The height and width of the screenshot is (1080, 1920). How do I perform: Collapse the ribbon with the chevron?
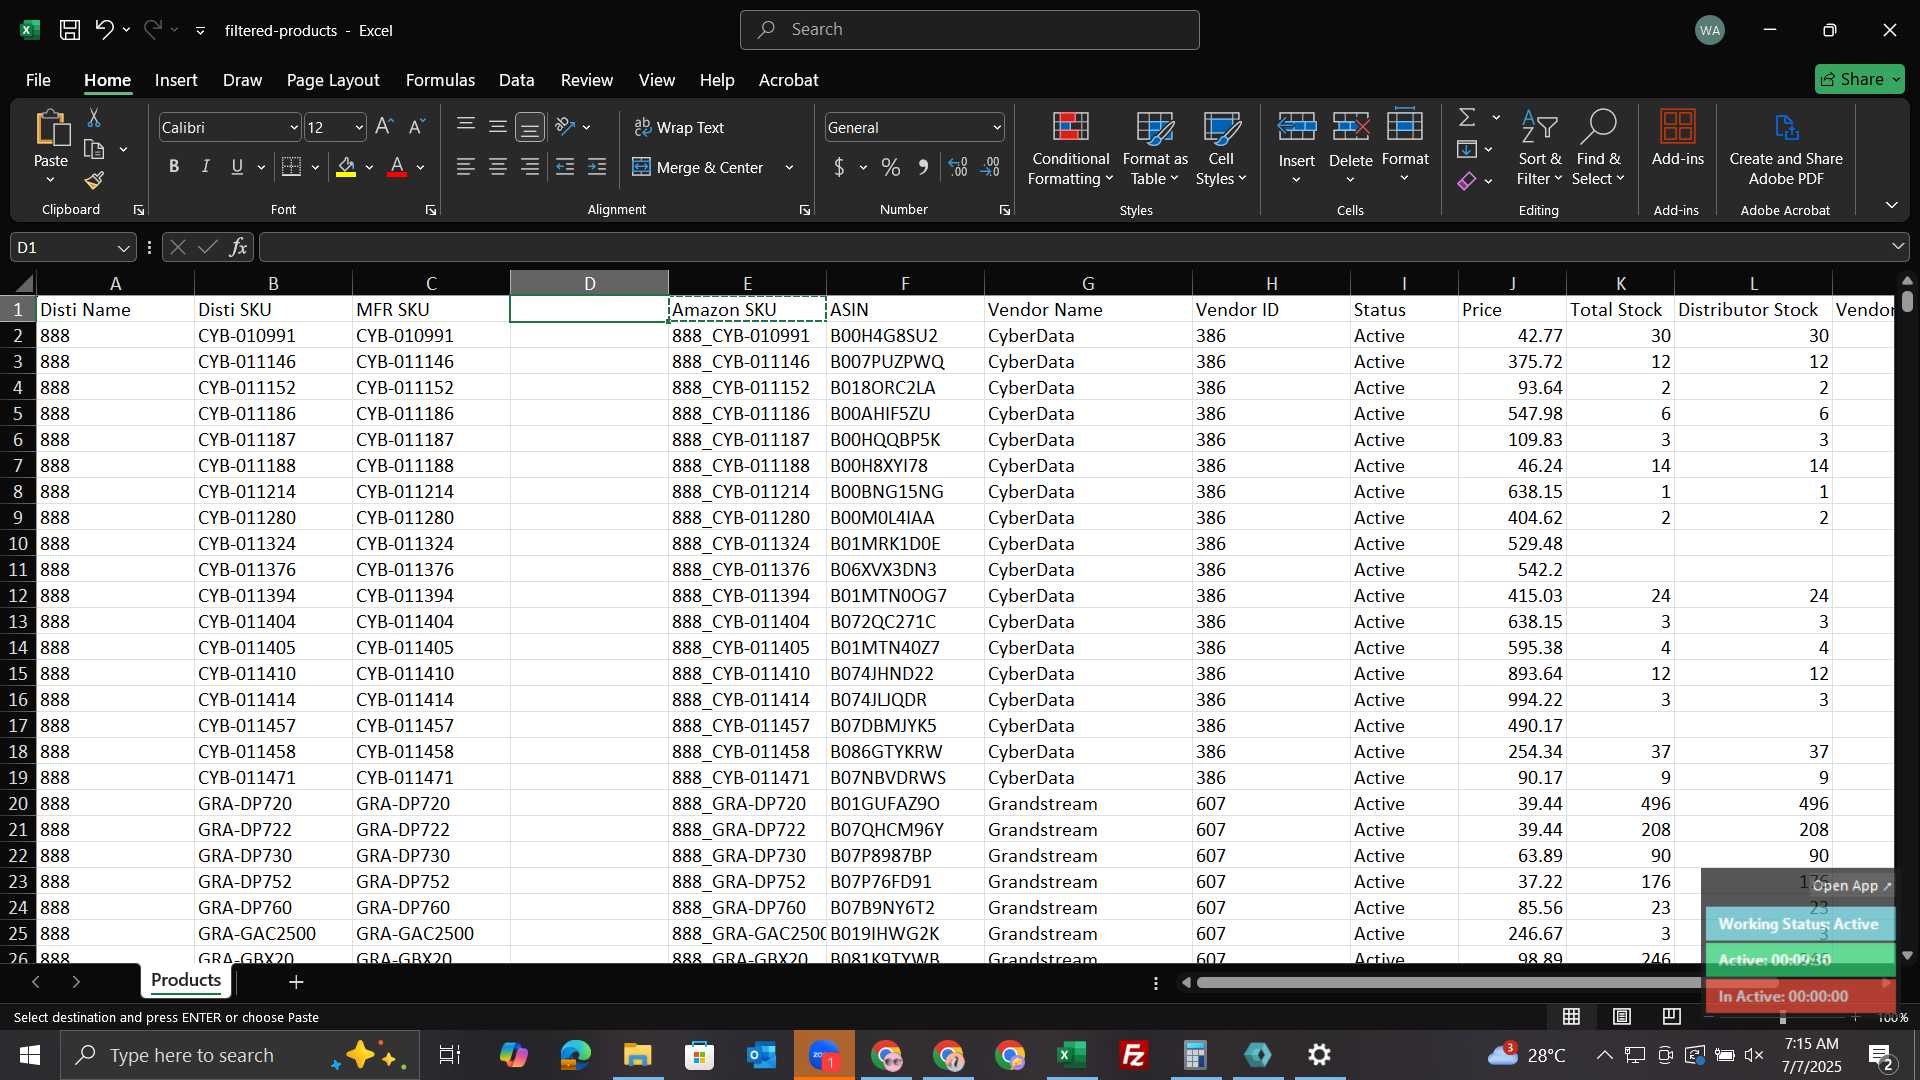(1891, 206)
